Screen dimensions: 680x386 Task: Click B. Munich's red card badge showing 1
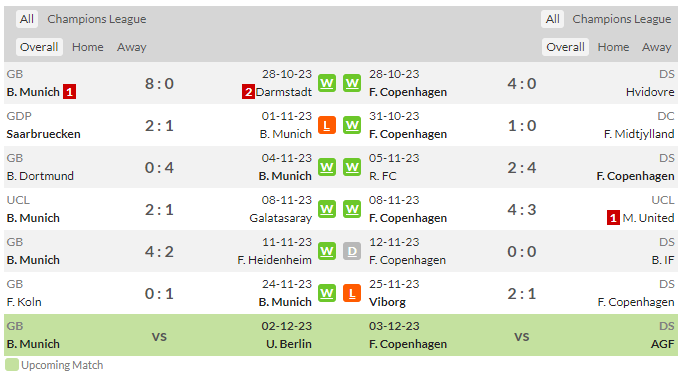69,92
